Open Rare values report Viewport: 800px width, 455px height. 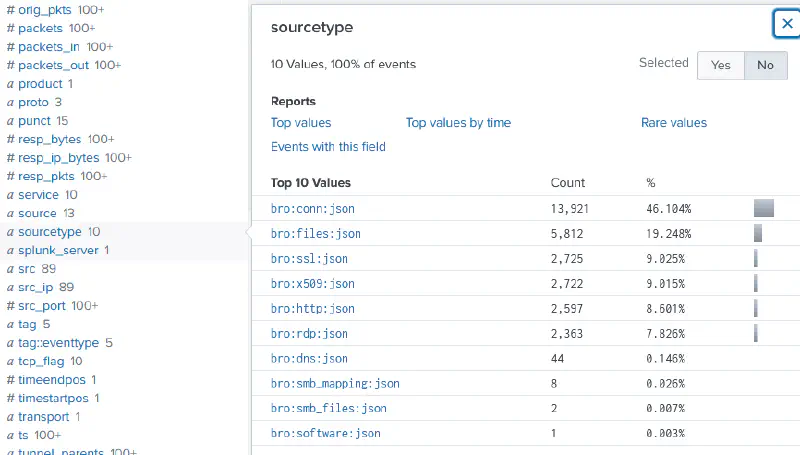pyautogui.click(x=673, y=123)
